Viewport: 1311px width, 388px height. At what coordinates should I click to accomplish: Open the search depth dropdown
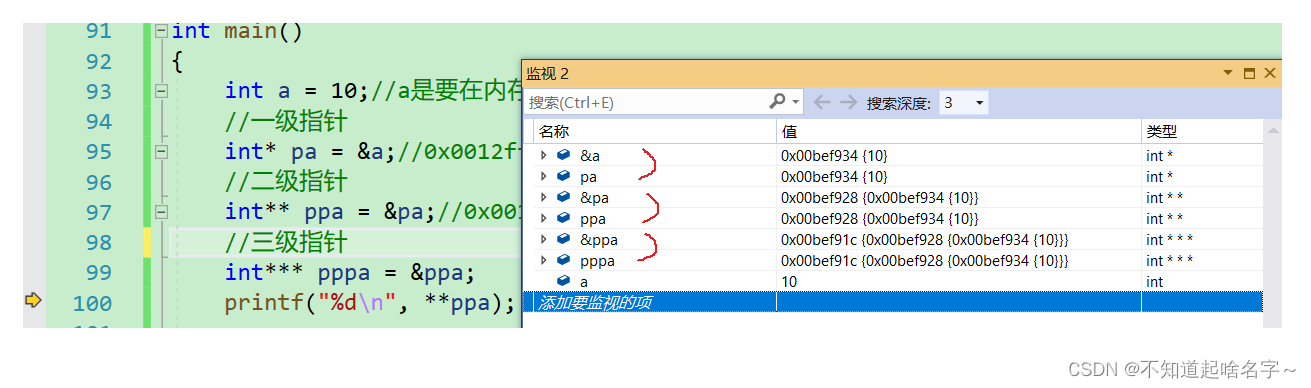[964, 102]
